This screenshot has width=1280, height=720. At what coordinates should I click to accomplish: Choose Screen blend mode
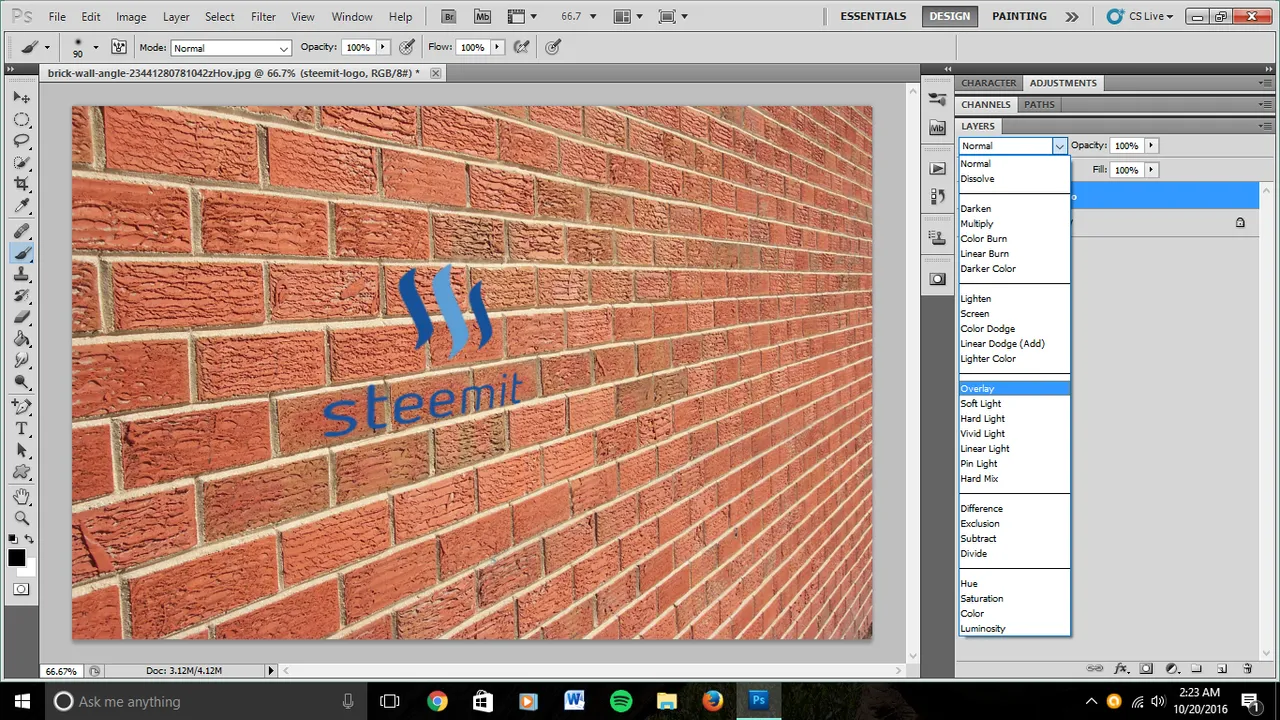tap(1014, 314)
